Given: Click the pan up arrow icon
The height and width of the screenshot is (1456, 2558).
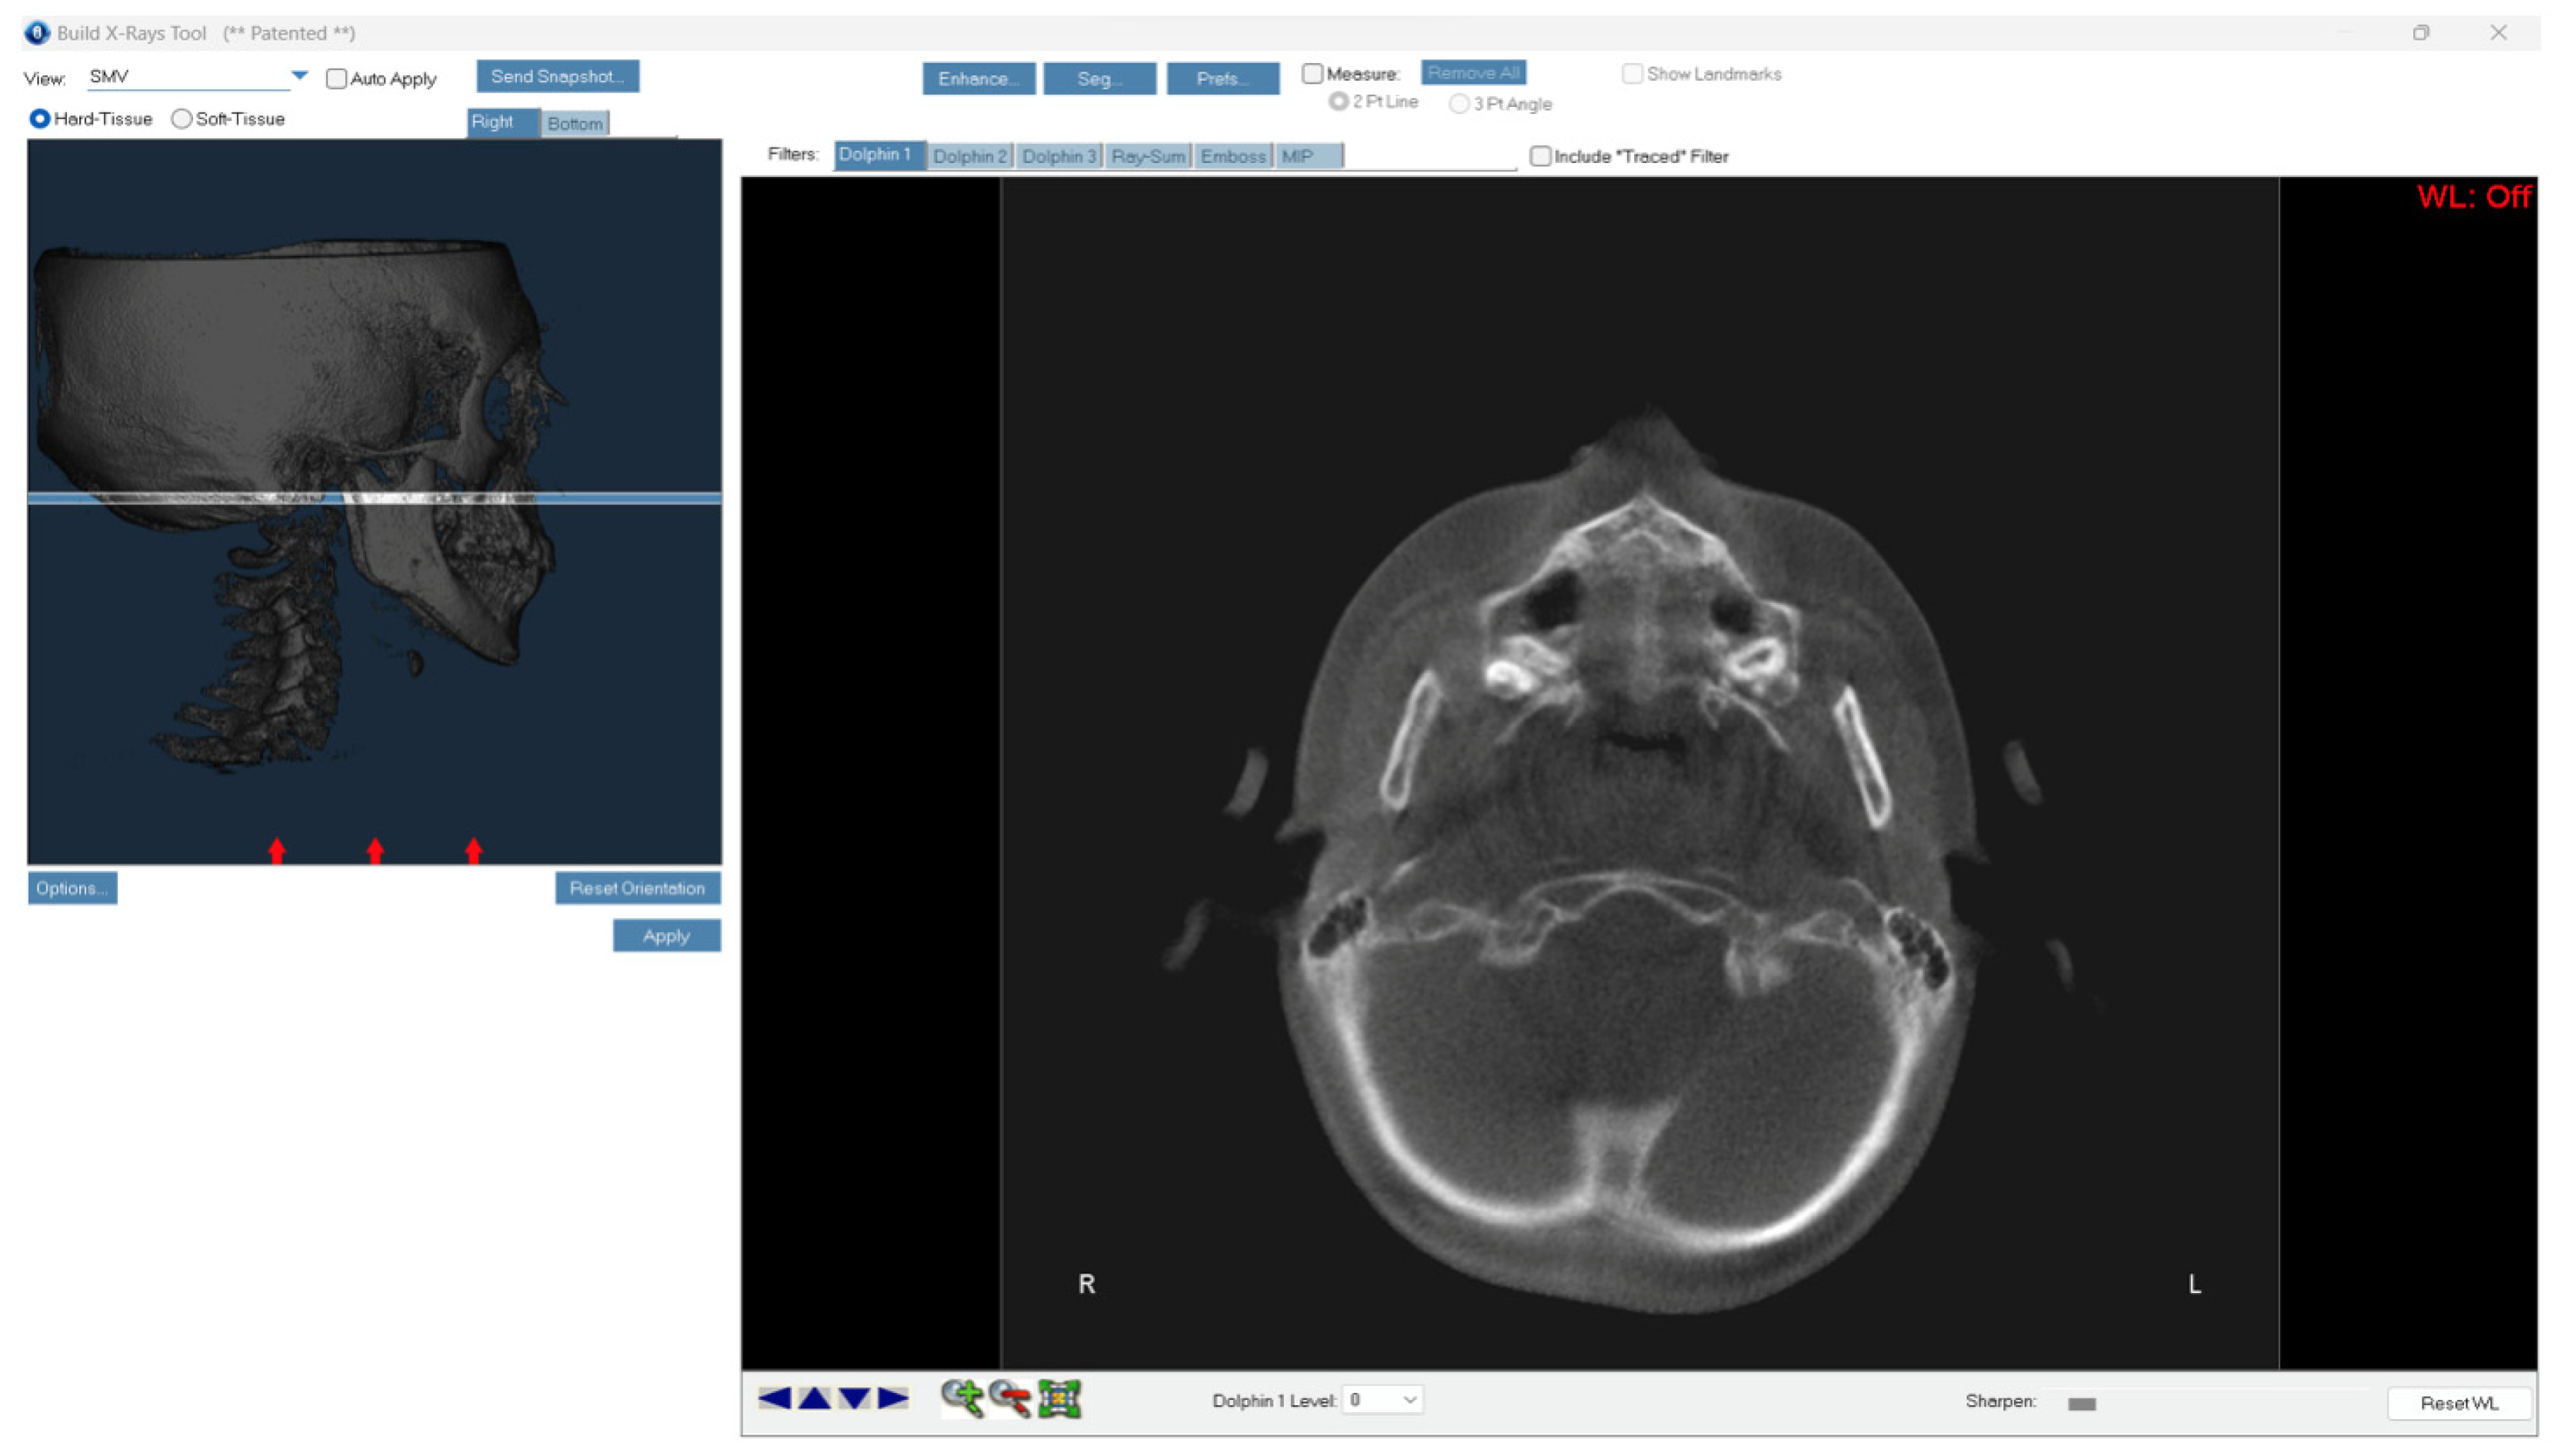Looking at the screenshot, I should [x=815, y=1398].
